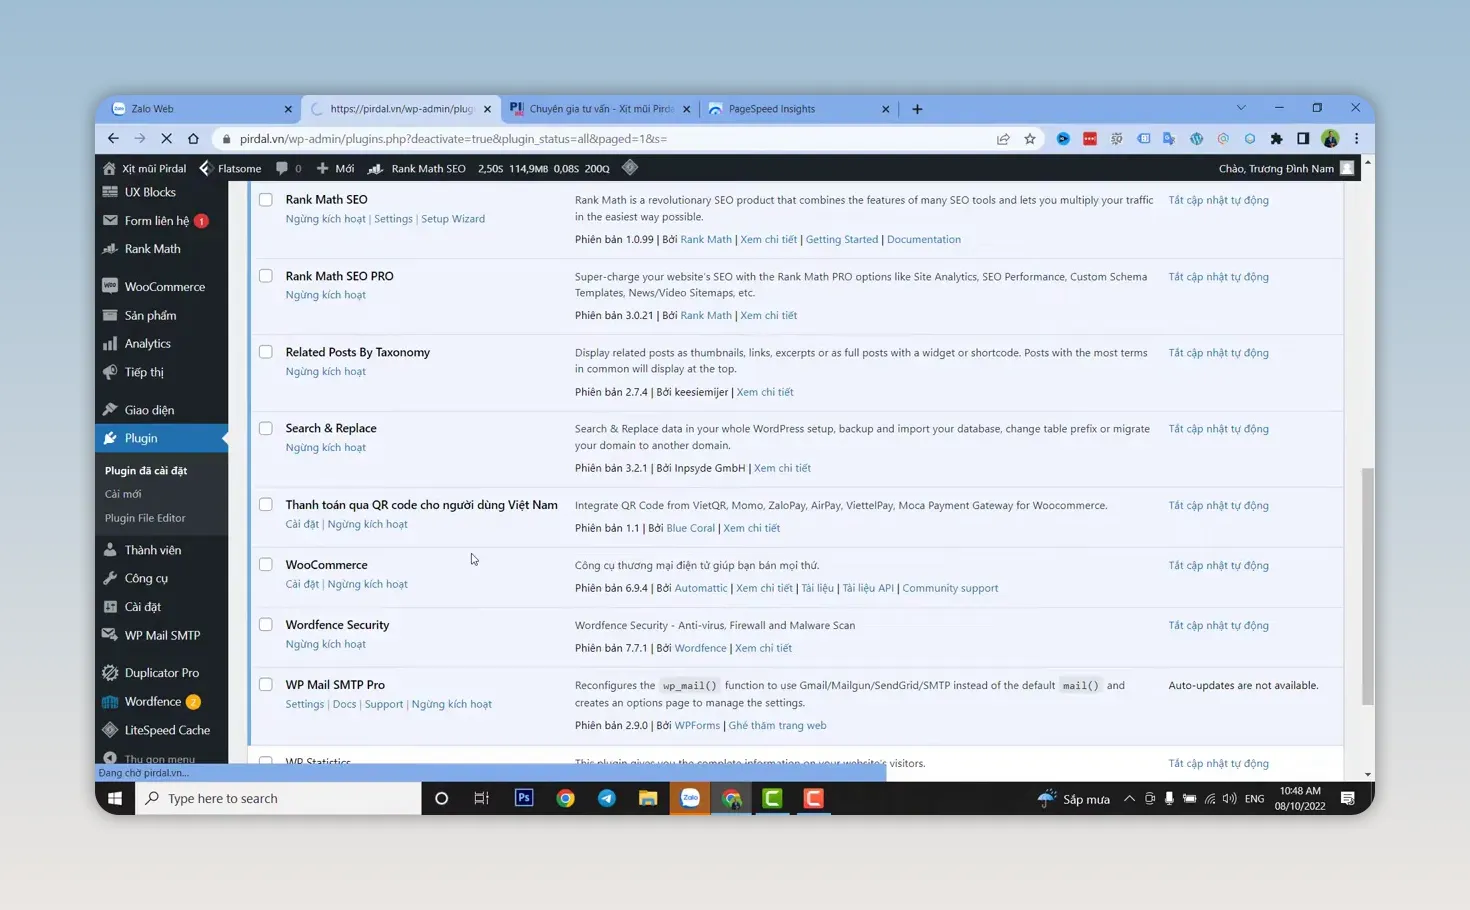
Task: Open the Community support link
Action: [950, 588]
